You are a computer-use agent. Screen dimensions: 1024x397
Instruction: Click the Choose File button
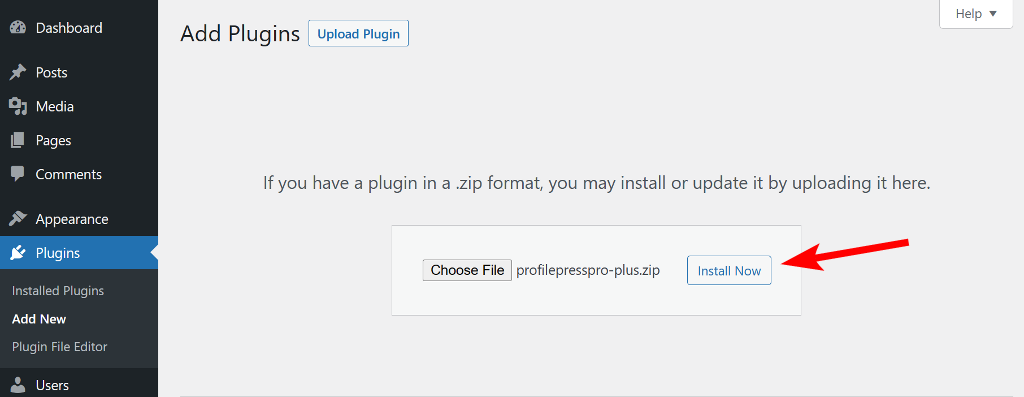(x=467, y=270)
